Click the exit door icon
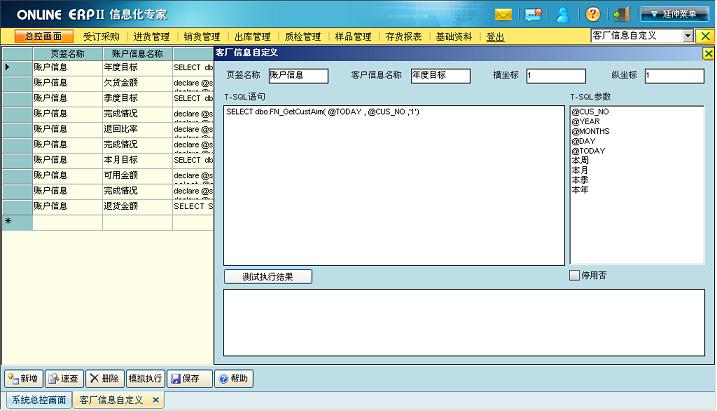717x411 pixels. click(x=621, y=15)
